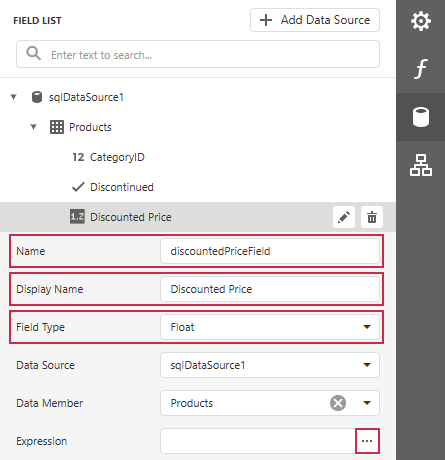Click the empty Expression input field
The width and height of the screenshot is (445, 460).
(x=258, y=441)
